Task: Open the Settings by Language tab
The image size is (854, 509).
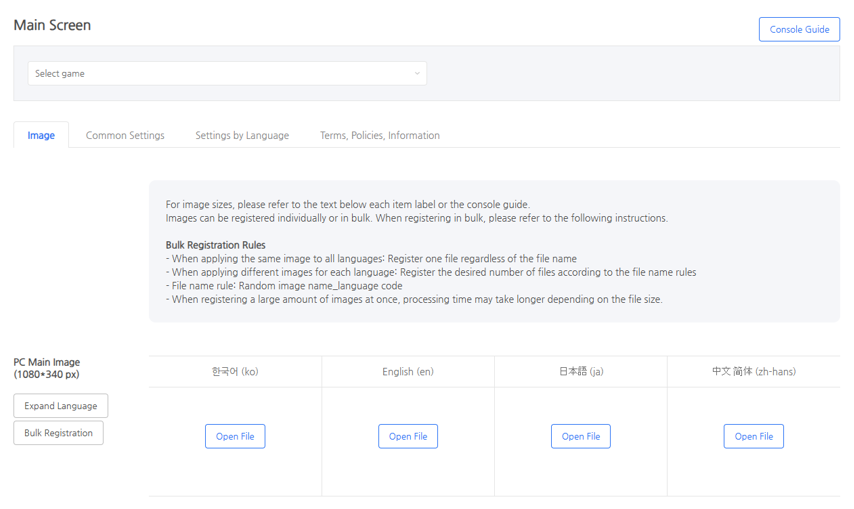Action: (242, 135)
